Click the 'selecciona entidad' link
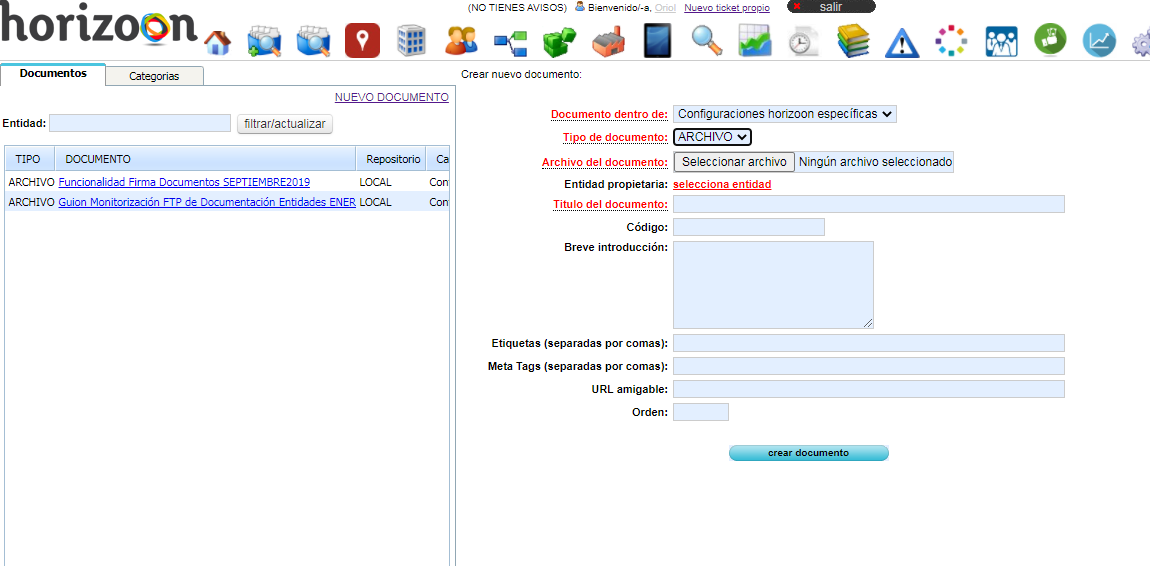 [722, 185]
